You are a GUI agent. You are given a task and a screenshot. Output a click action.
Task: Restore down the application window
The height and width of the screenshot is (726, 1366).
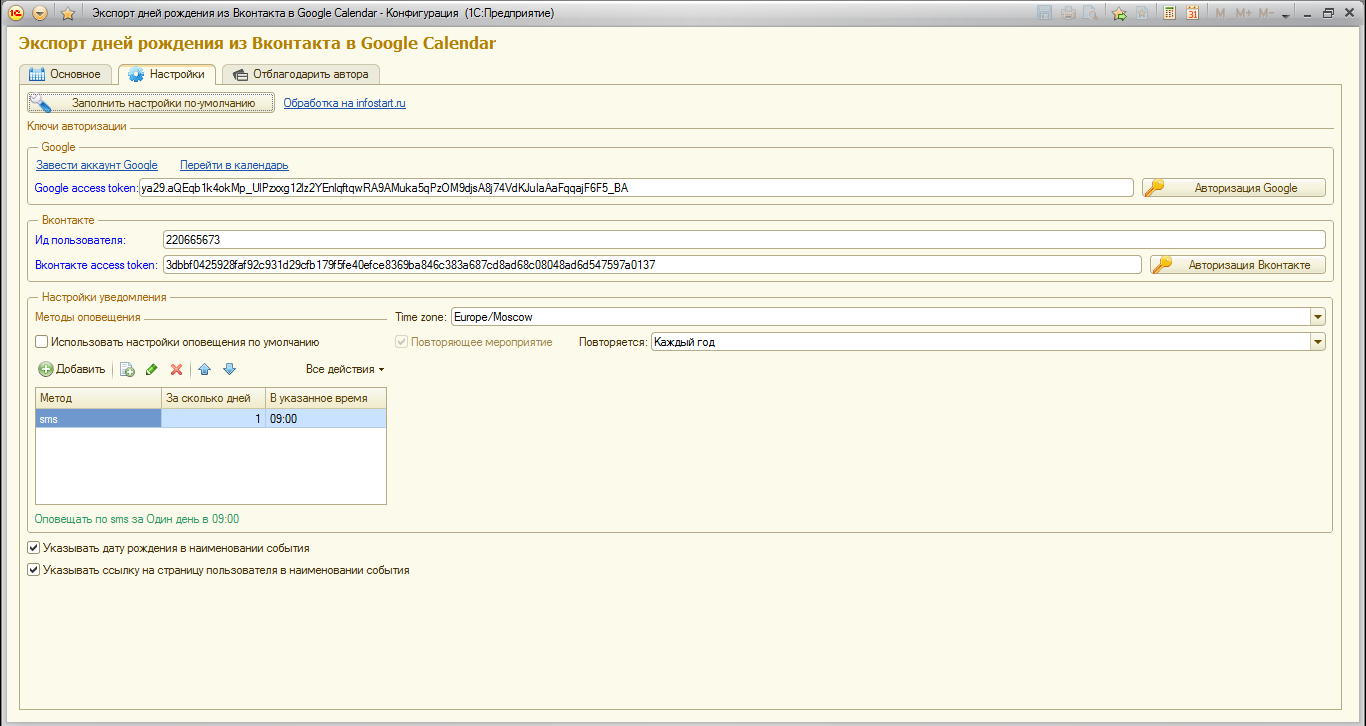(1328, 13)
